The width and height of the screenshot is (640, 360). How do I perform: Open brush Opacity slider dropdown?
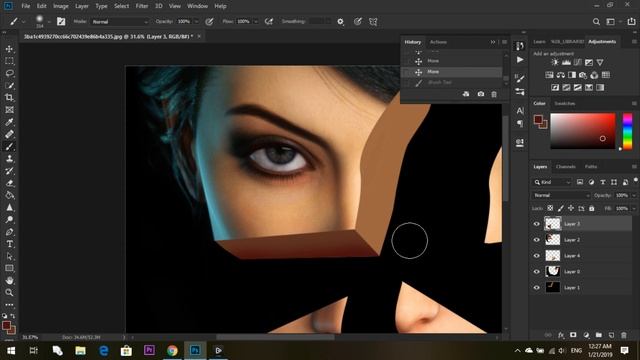coord(196,22)
